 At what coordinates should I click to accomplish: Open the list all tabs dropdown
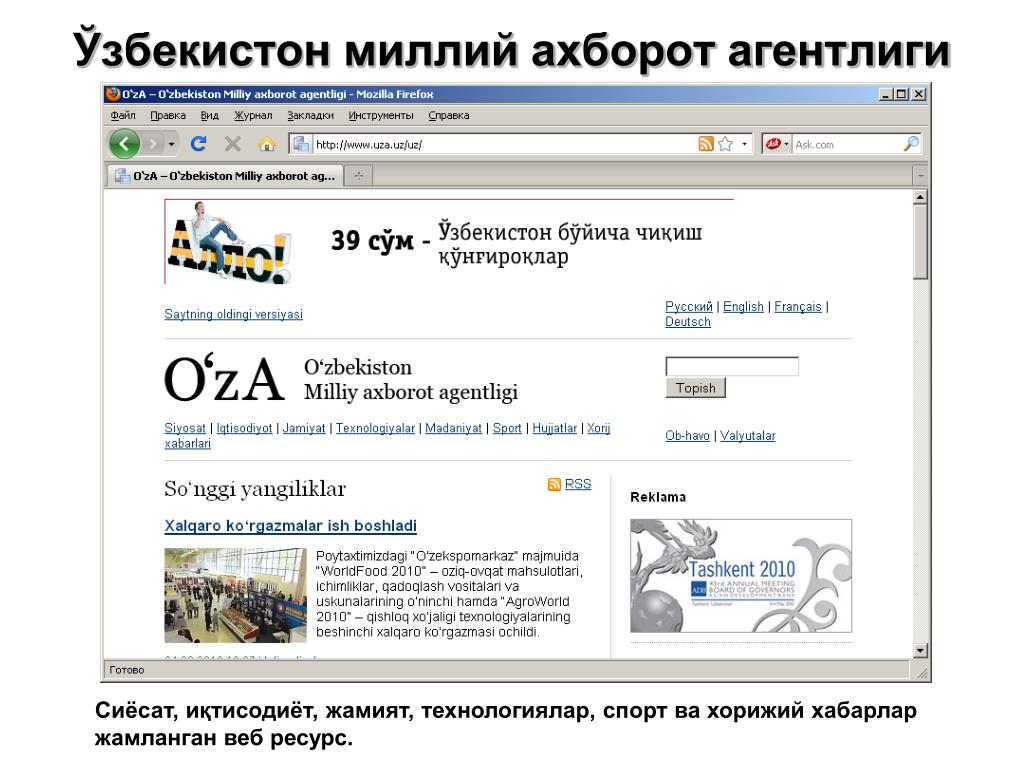tap(920, 176)
